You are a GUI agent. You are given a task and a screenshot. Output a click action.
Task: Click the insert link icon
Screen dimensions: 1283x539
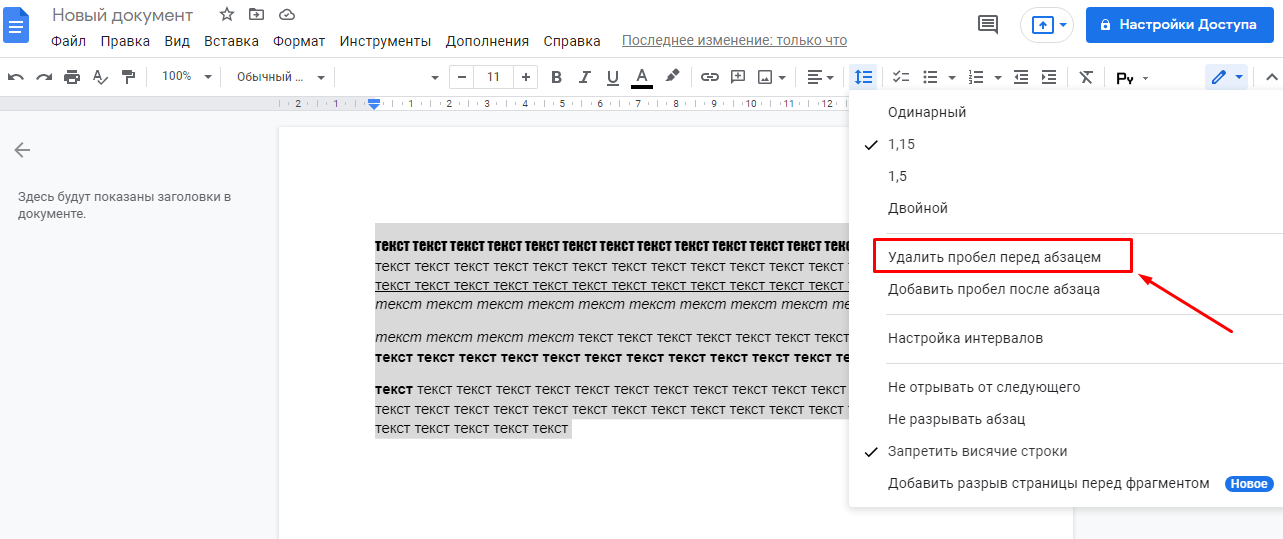[x=710, y=77]
